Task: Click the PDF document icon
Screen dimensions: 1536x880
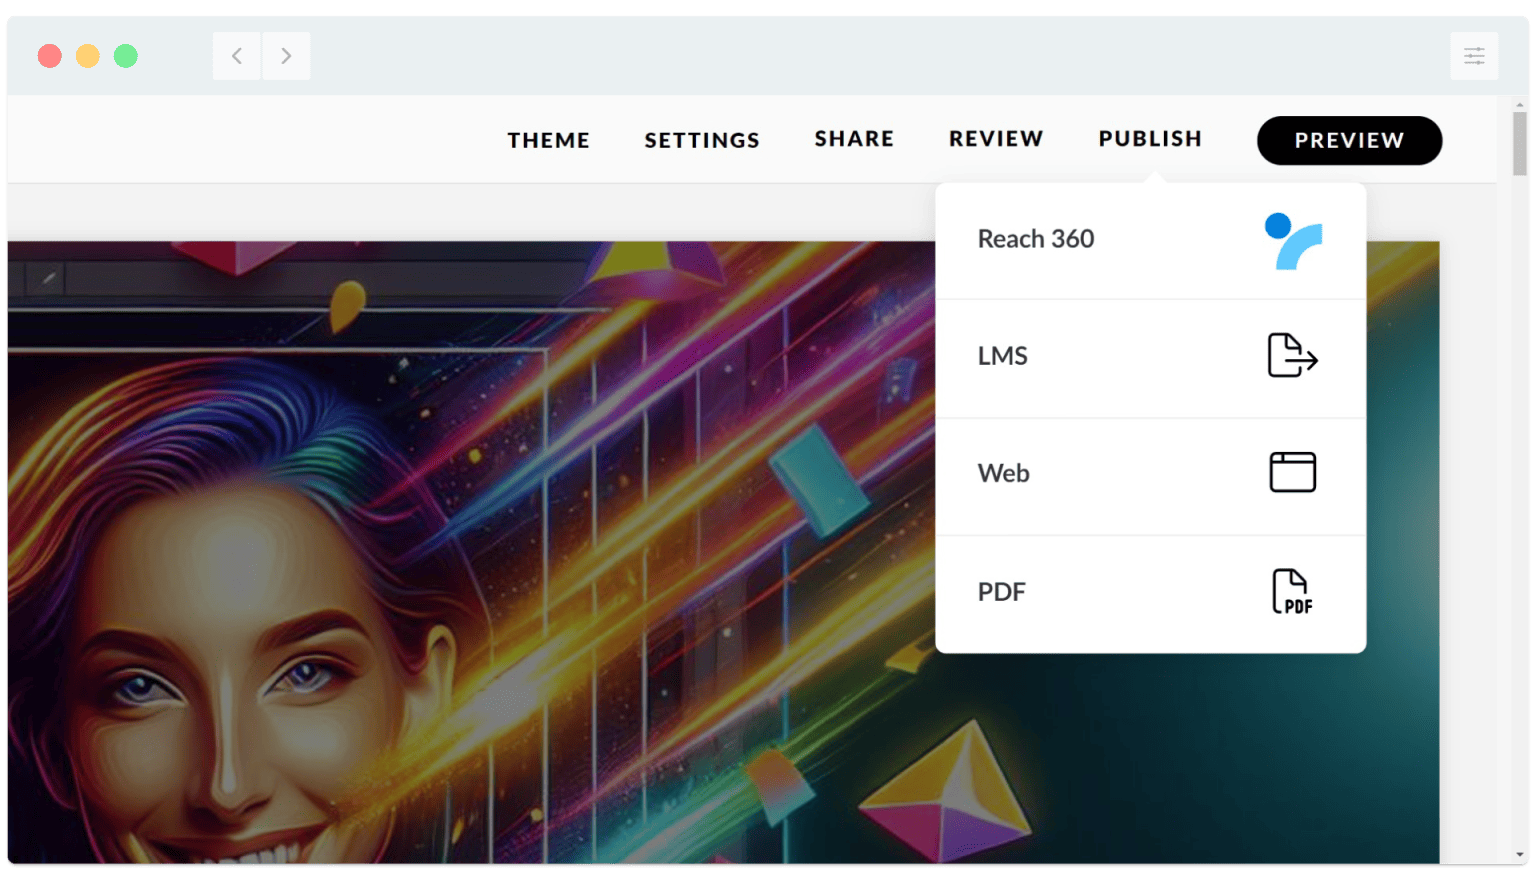Action: pos(1292,591)
